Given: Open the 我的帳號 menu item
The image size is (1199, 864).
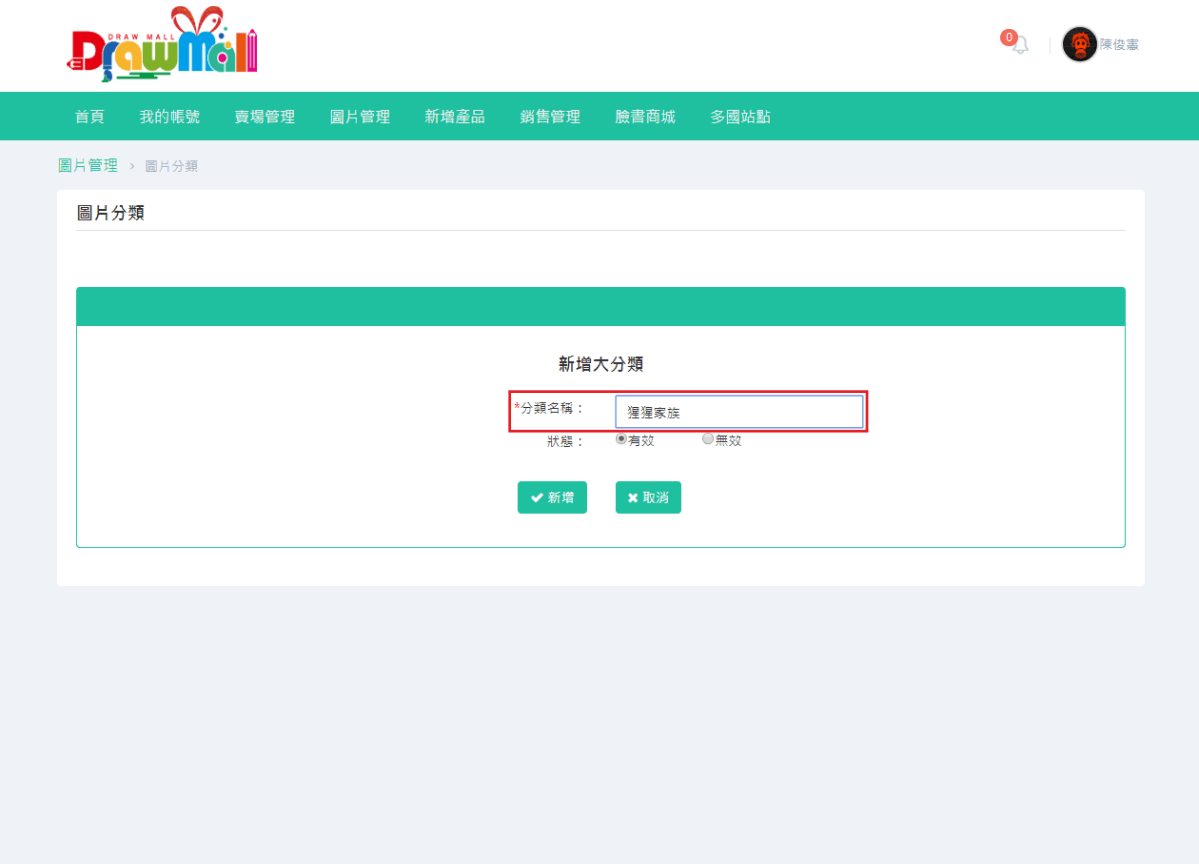Looking at the screenshot, I should 169,116.
